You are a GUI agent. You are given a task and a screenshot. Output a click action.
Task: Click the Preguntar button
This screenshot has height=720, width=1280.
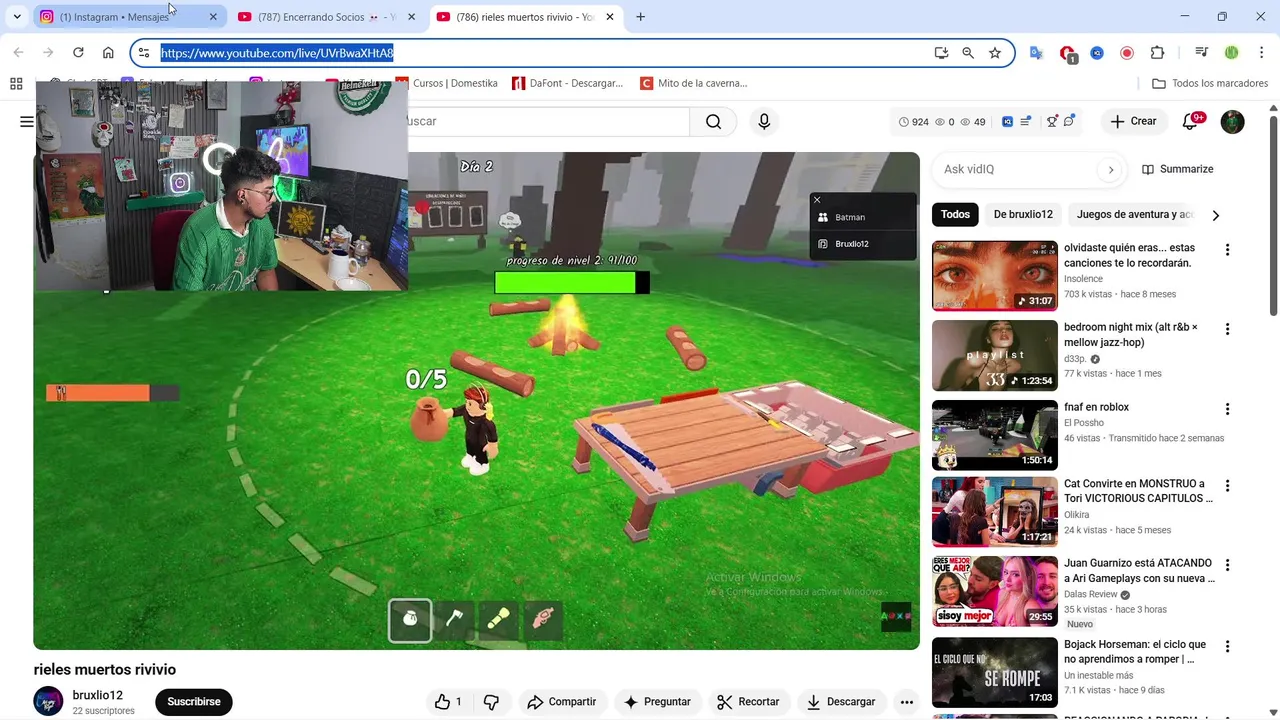[658, 702]
